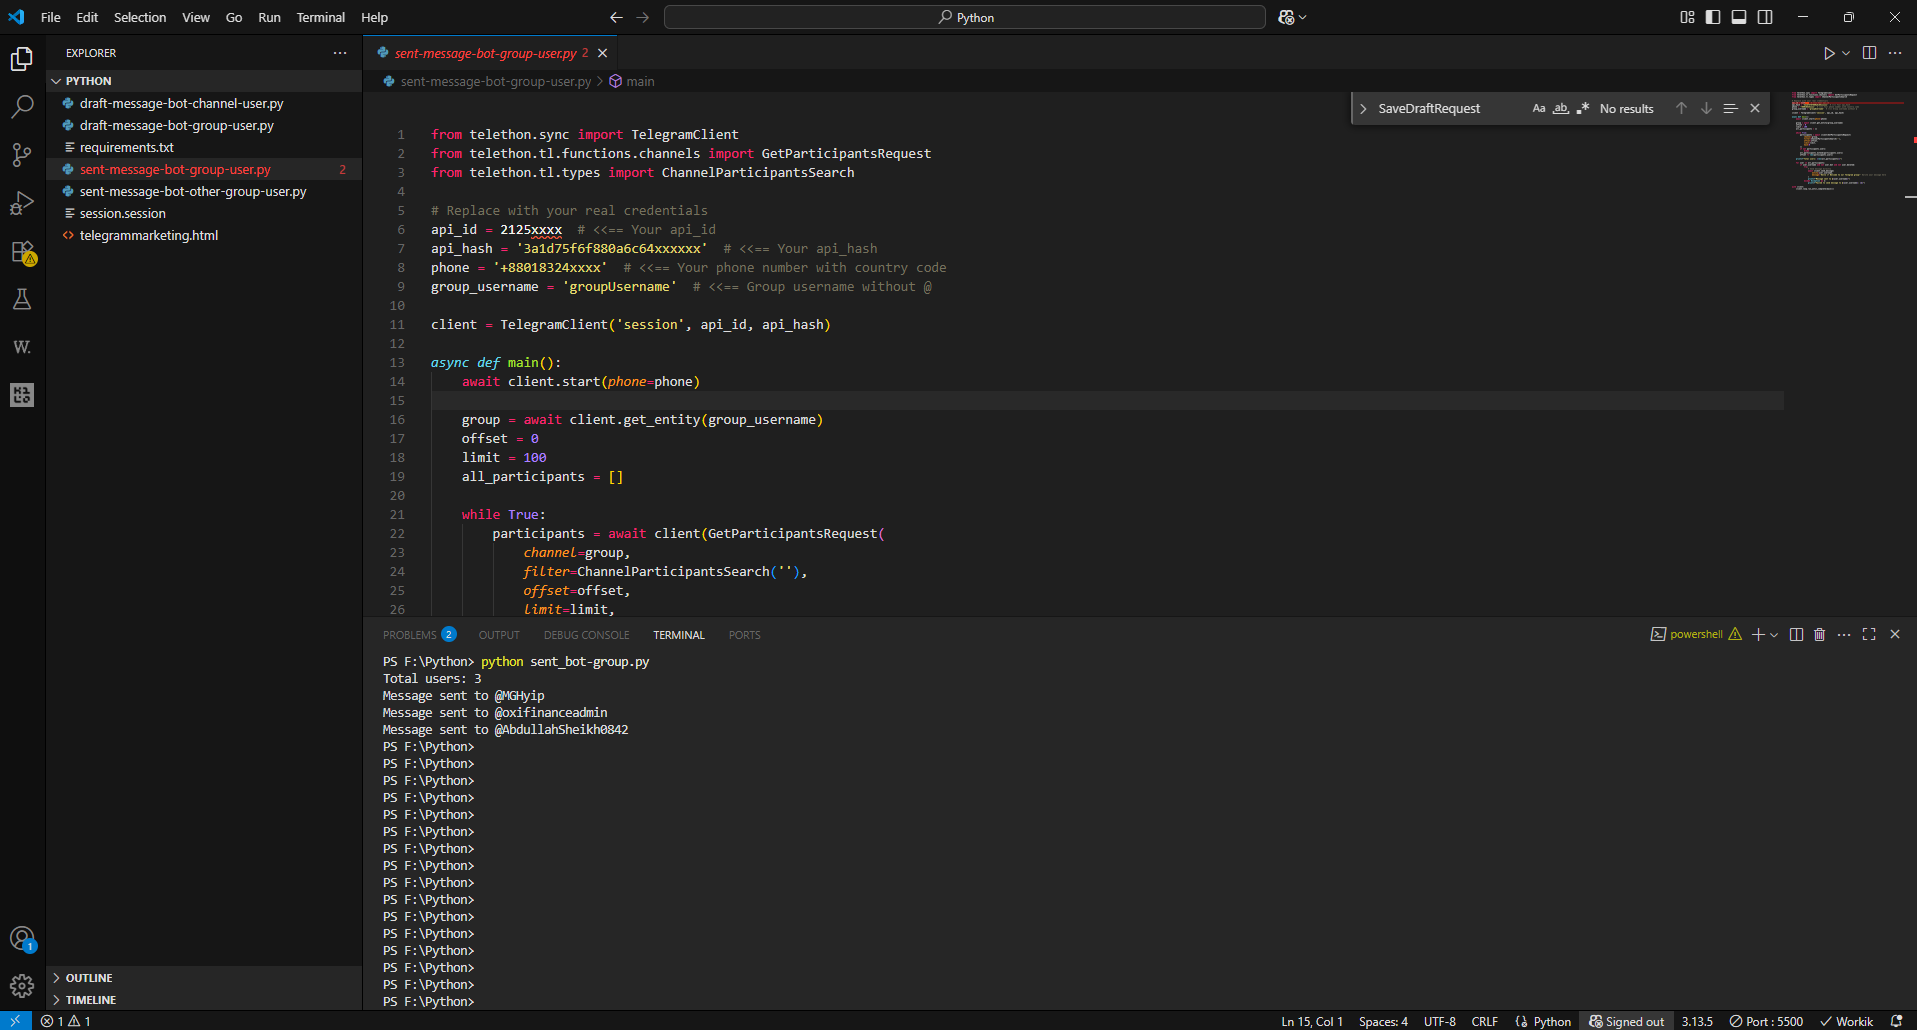Expand the TIMELINE section
Screen dimensions: 1917x1030
[x=204, y=1000]
